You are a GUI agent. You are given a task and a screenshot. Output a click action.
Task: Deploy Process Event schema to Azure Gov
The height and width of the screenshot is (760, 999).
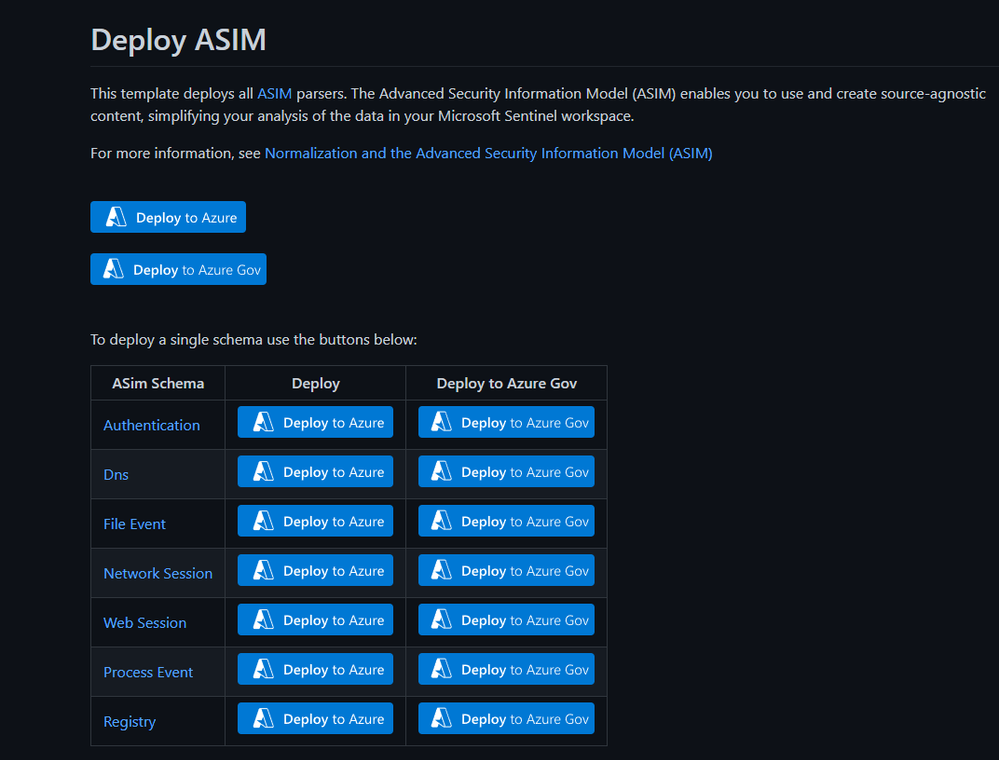(507, 669)
